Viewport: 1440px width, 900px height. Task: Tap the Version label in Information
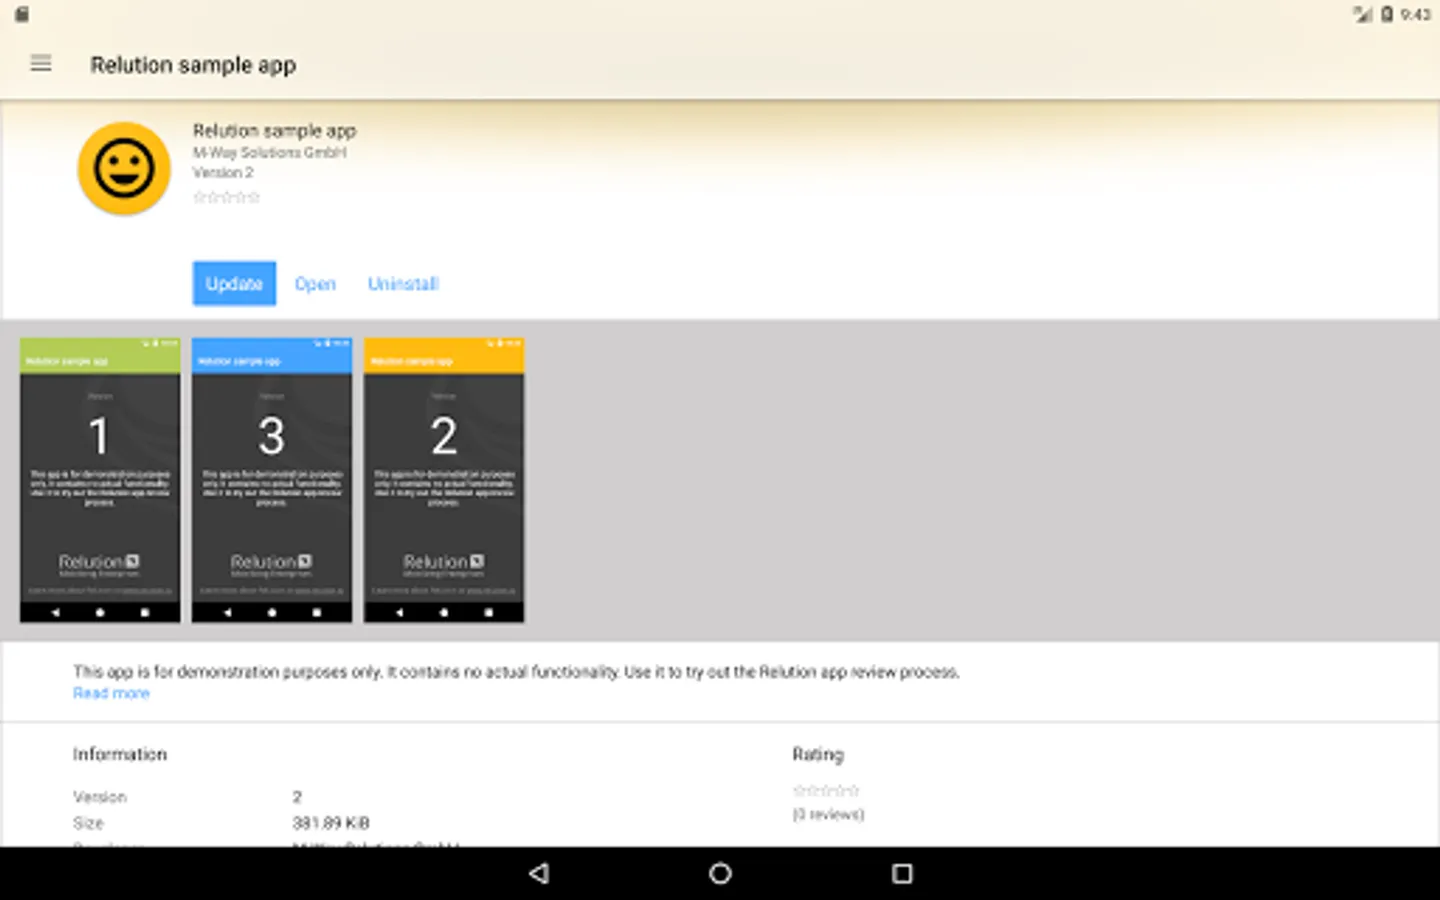click(x=100, y=797)
